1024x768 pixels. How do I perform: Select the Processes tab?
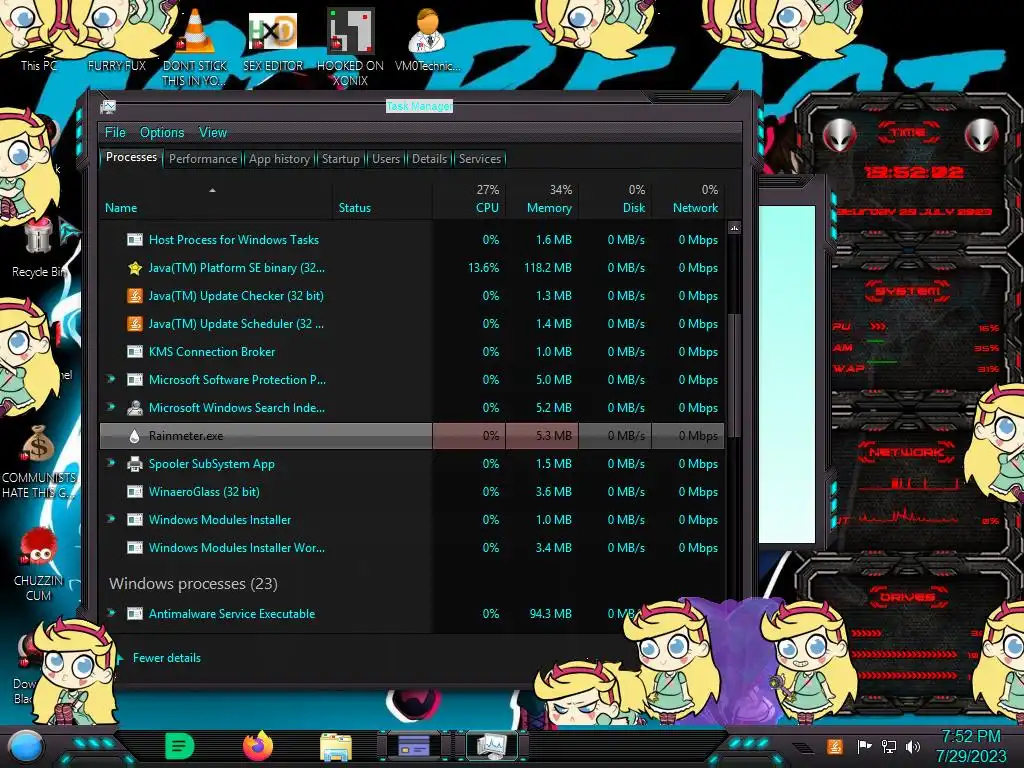click(131, 157)
